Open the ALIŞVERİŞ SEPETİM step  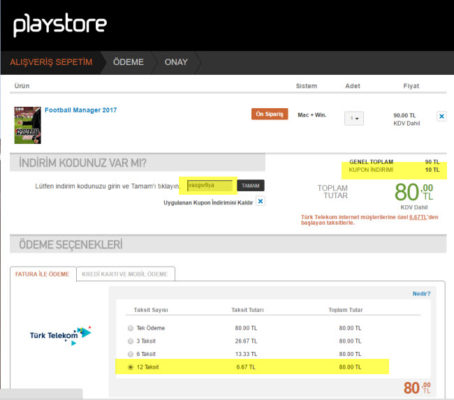point(51,62)
